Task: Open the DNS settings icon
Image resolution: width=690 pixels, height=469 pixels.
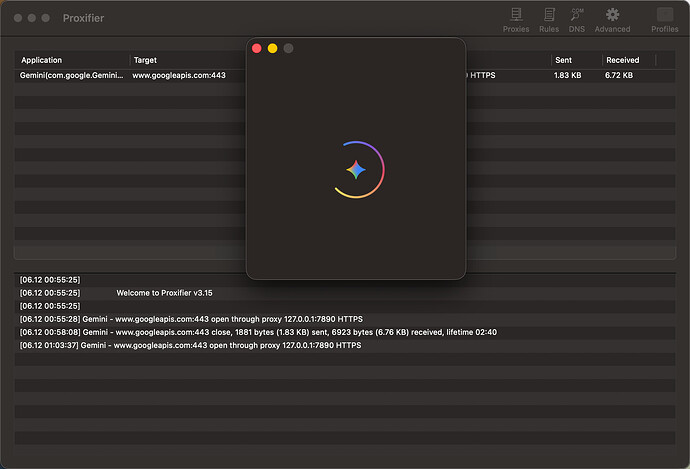Action: [x=576, y=20]
